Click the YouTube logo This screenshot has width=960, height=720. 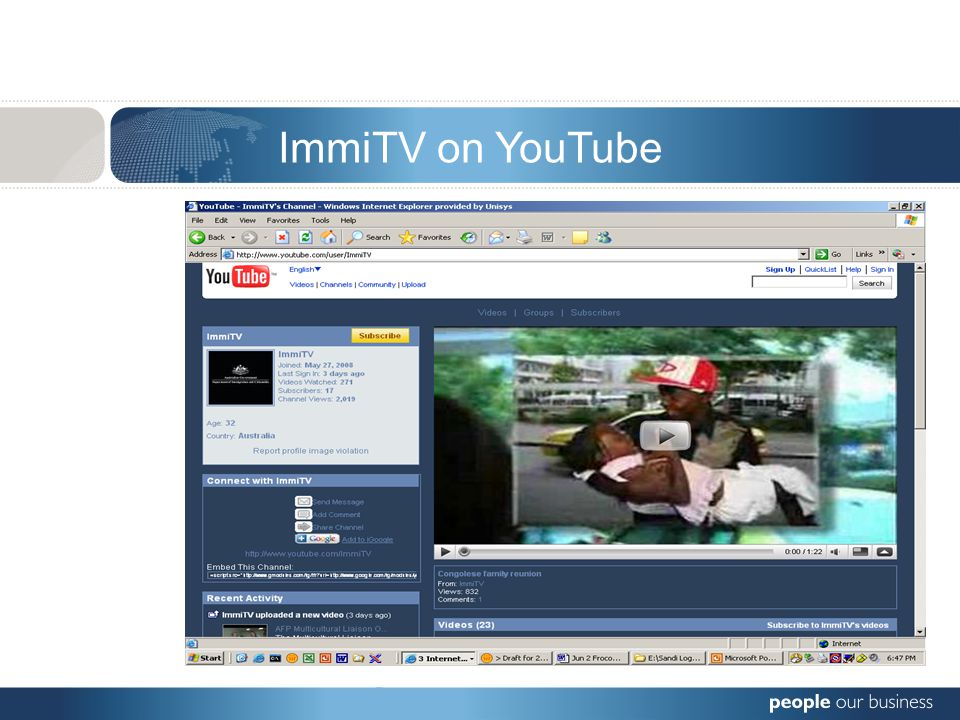point(238,277)
